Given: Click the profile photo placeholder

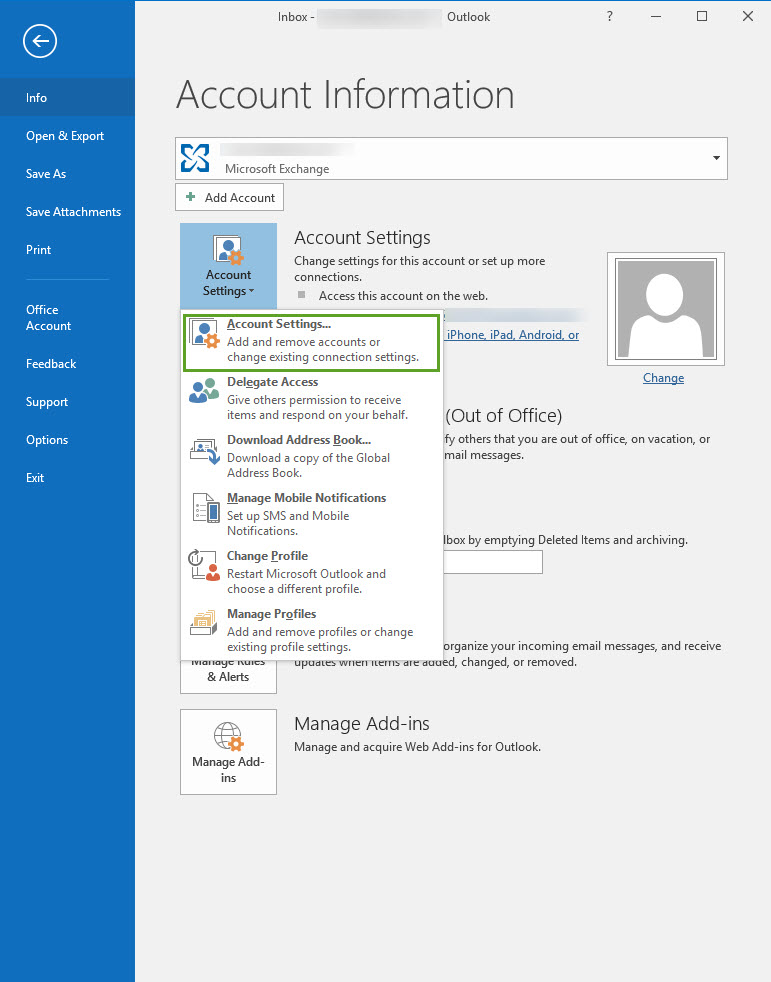Looking at the screenshot, I should pos(666,309).
